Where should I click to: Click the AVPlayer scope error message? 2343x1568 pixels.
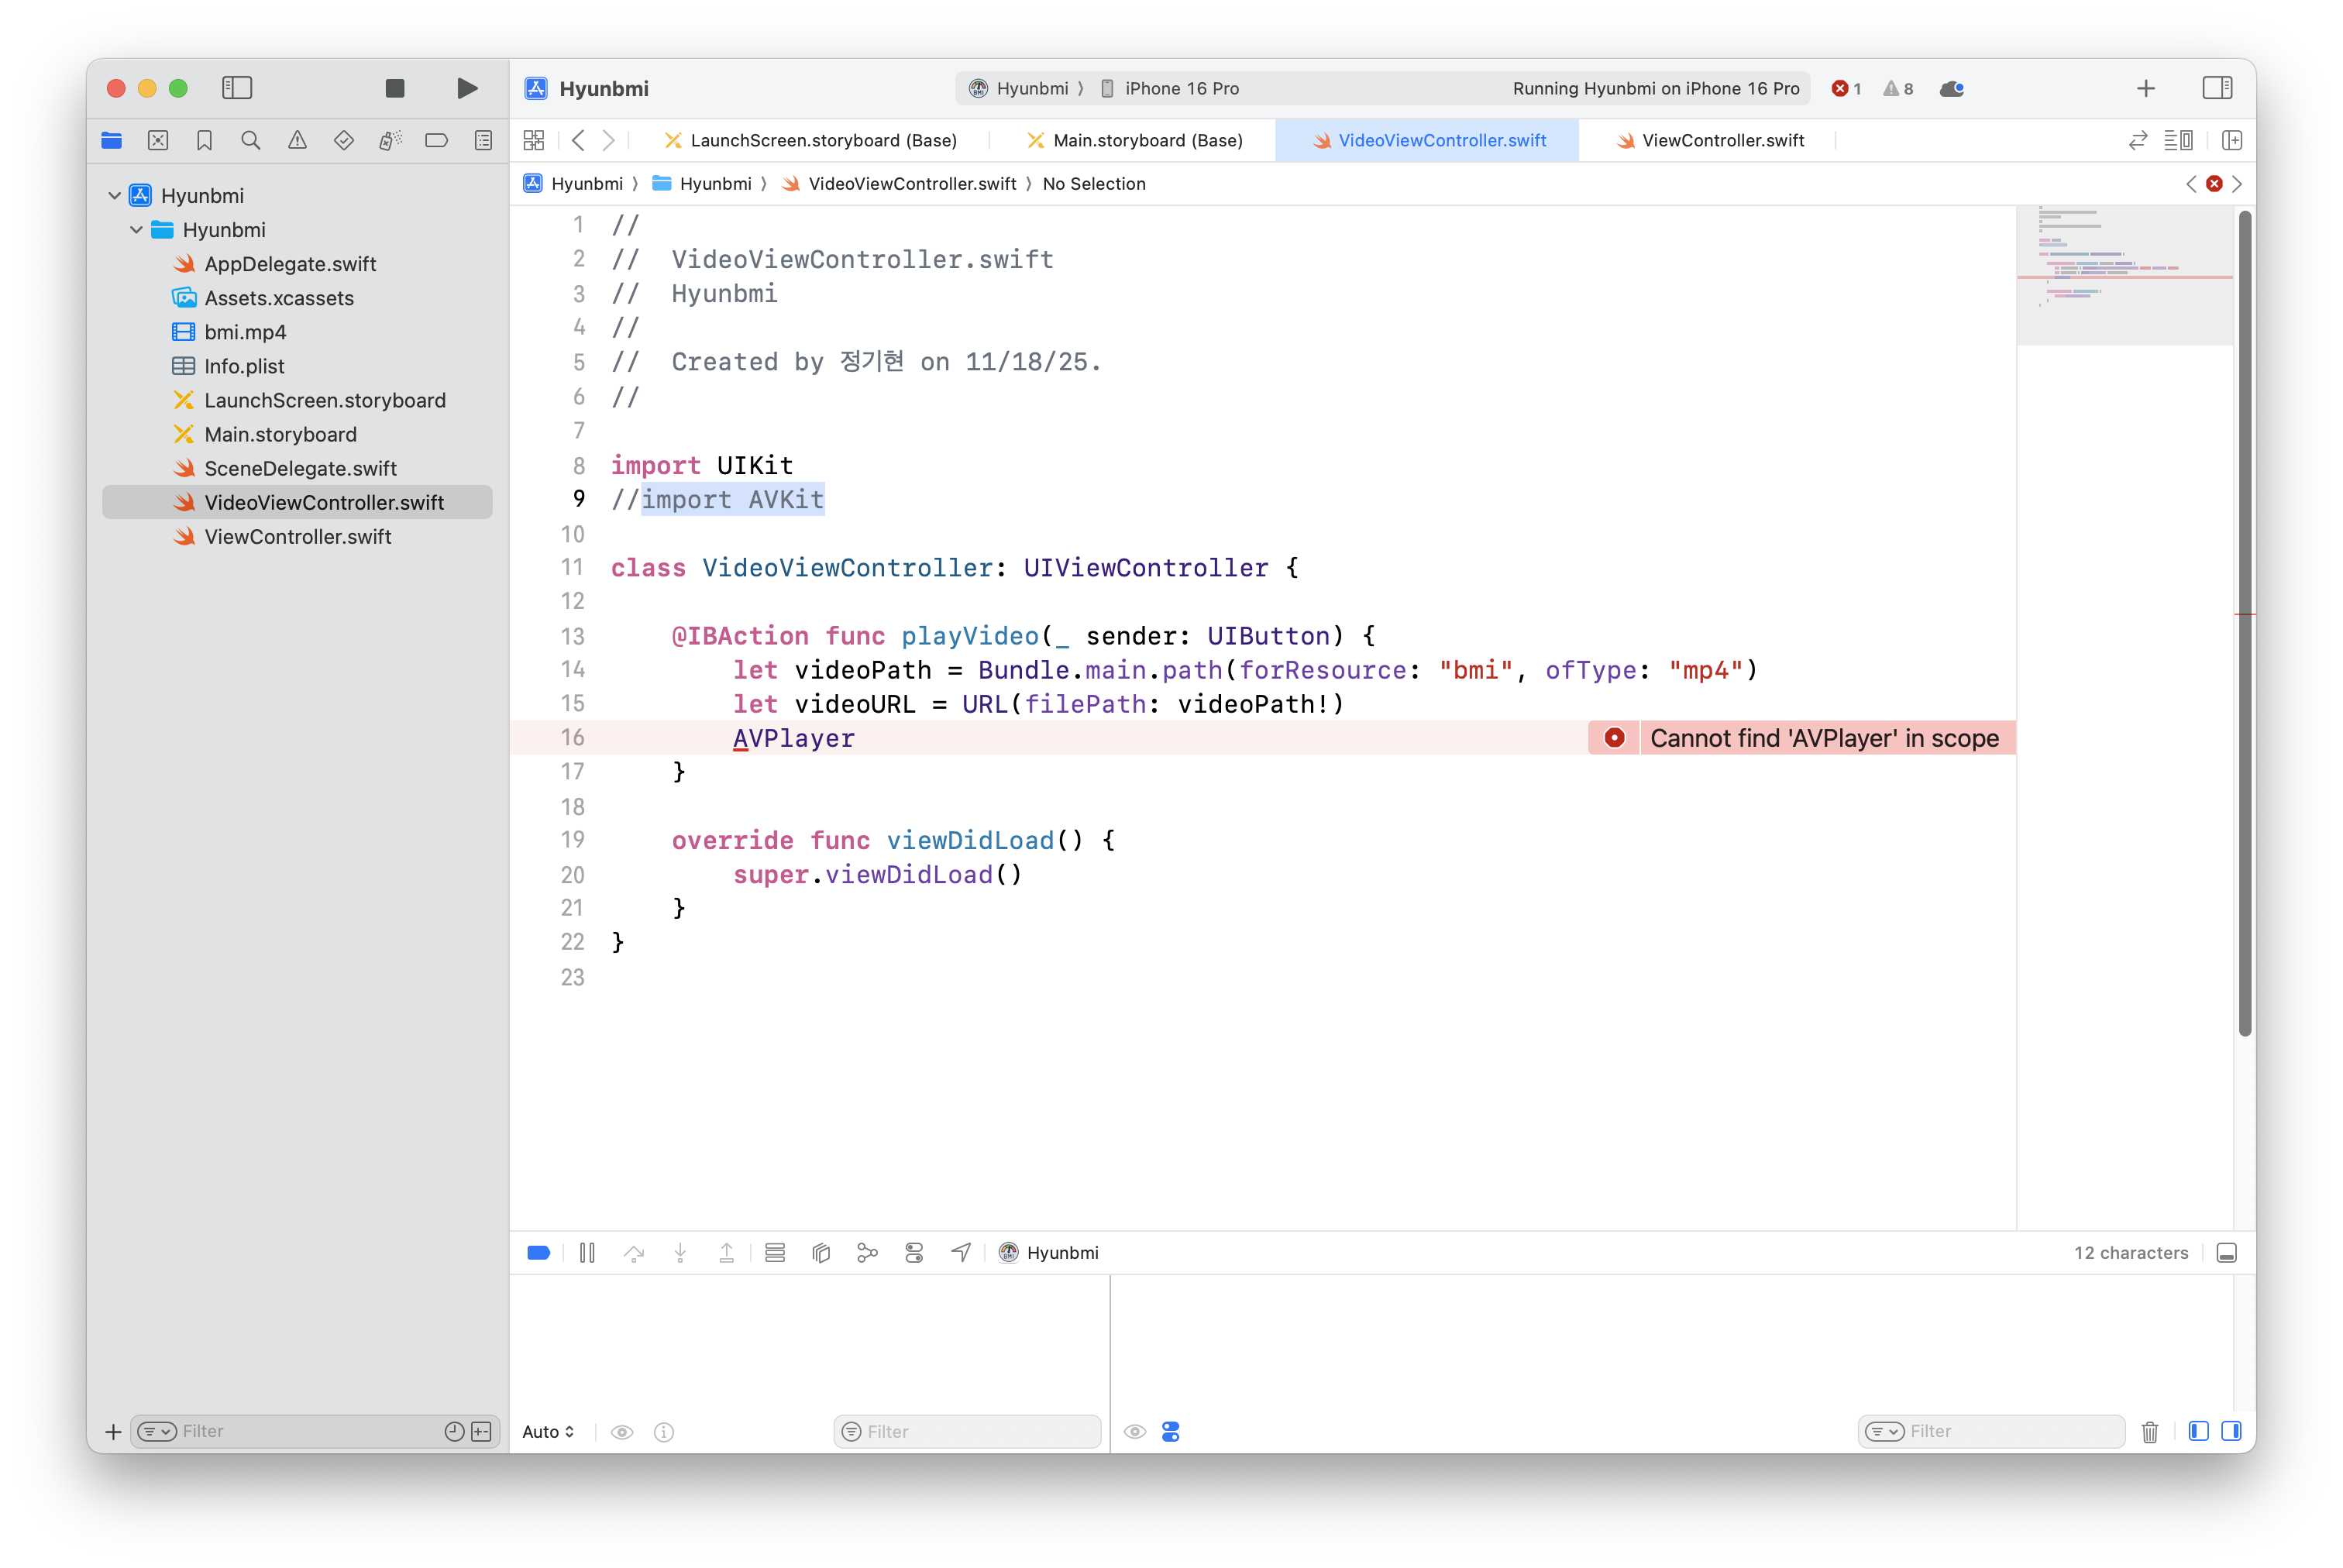click(1823, 738)
